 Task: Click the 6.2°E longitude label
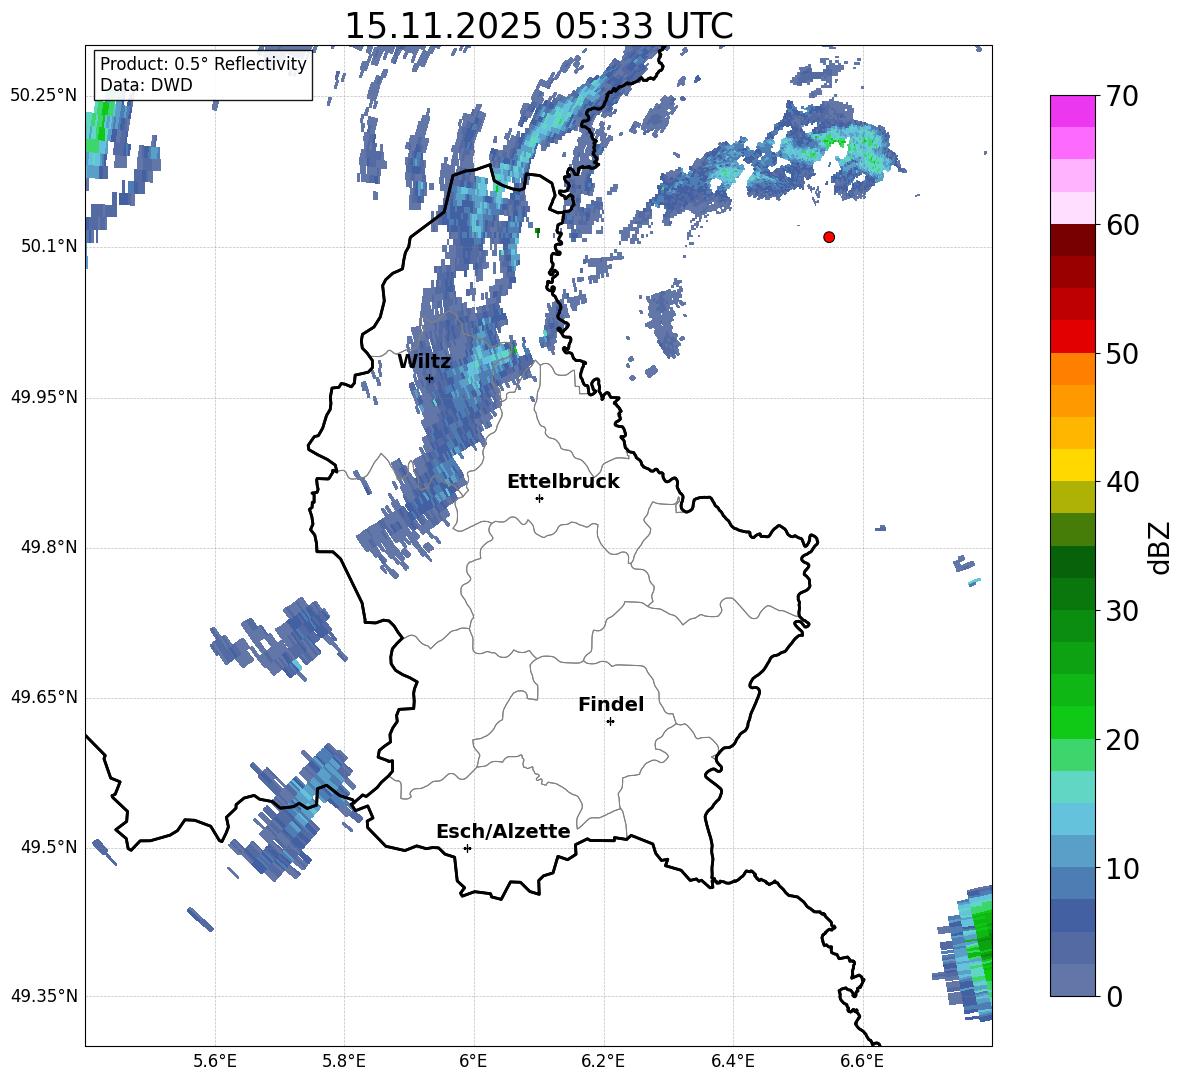tap(603, 1062)
